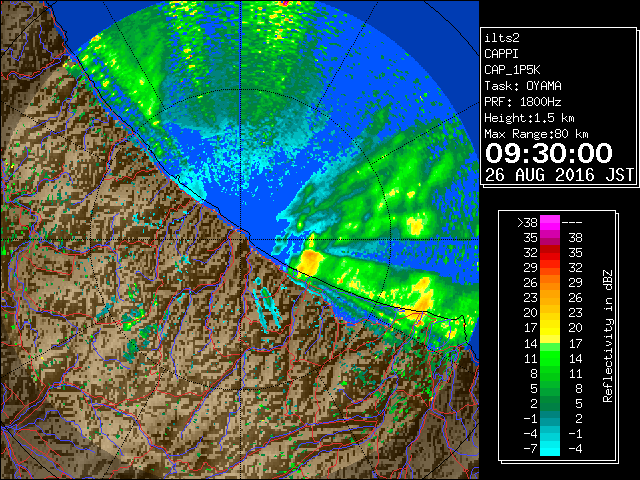Screen dimensions: 640x480
Task: Pick the yellow 17–20 dBZ color band
Action: 550,328
